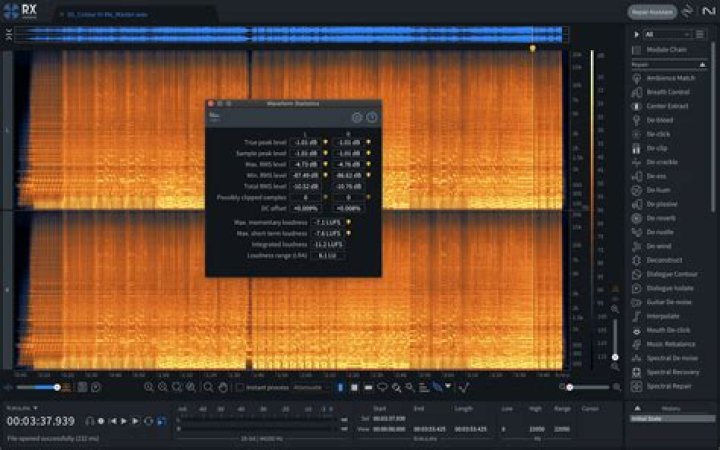Adjust the waveform/spectrogram opacity slider
Viewport: 720px width, 450px height.
click(40, 386)
